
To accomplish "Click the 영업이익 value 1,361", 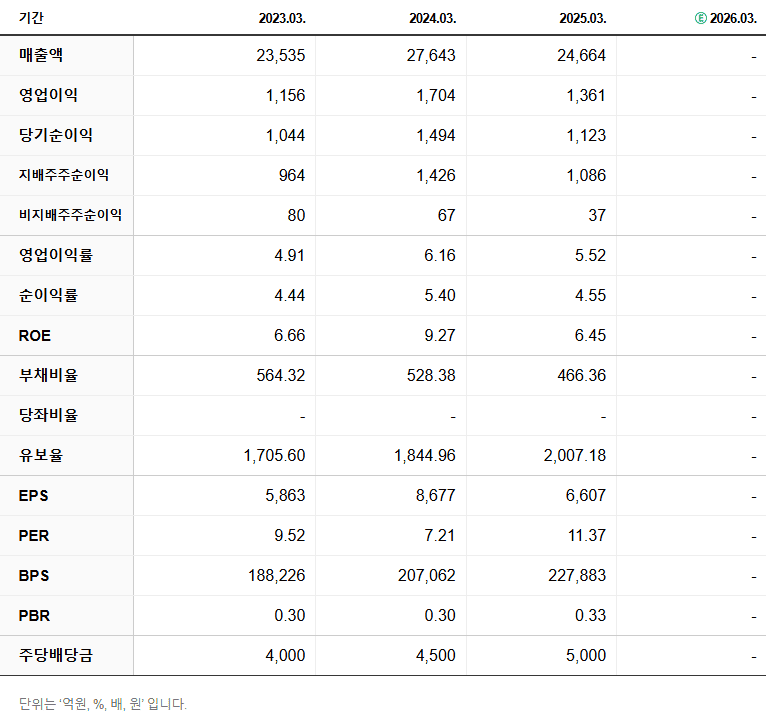I will coord(587,96).
